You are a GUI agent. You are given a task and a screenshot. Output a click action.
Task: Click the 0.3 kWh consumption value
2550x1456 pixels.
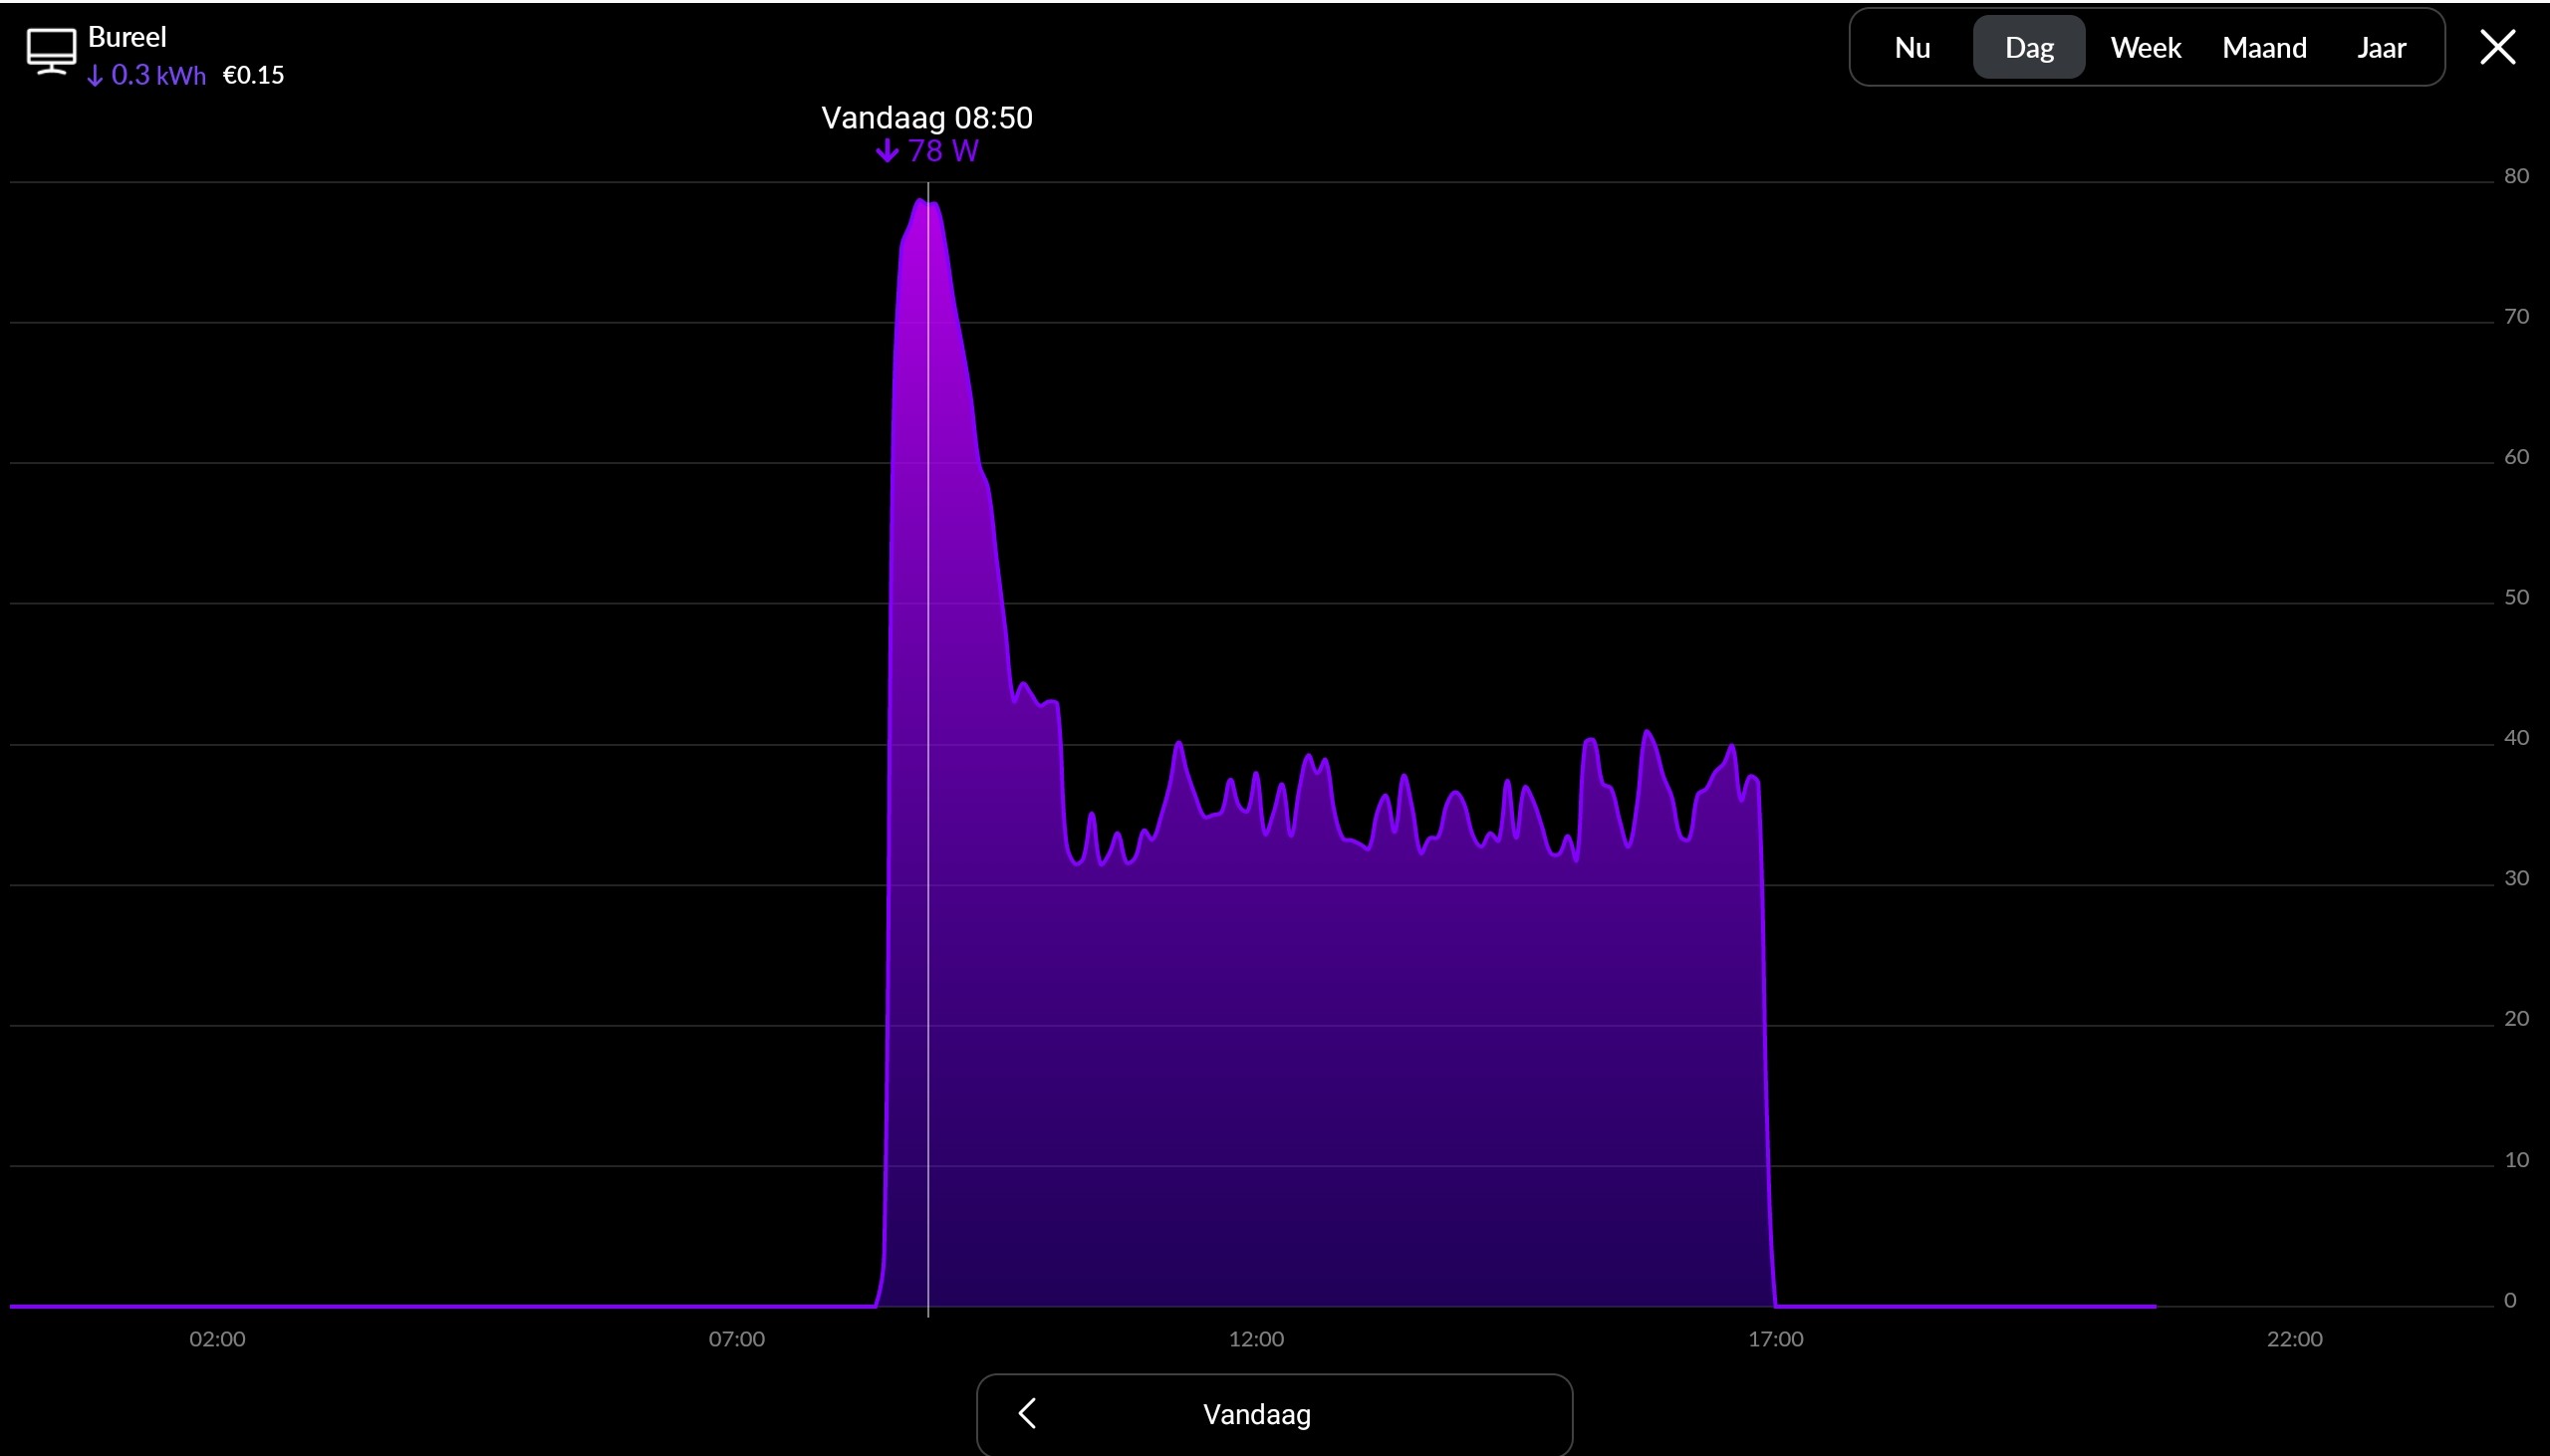click(158, 76)
